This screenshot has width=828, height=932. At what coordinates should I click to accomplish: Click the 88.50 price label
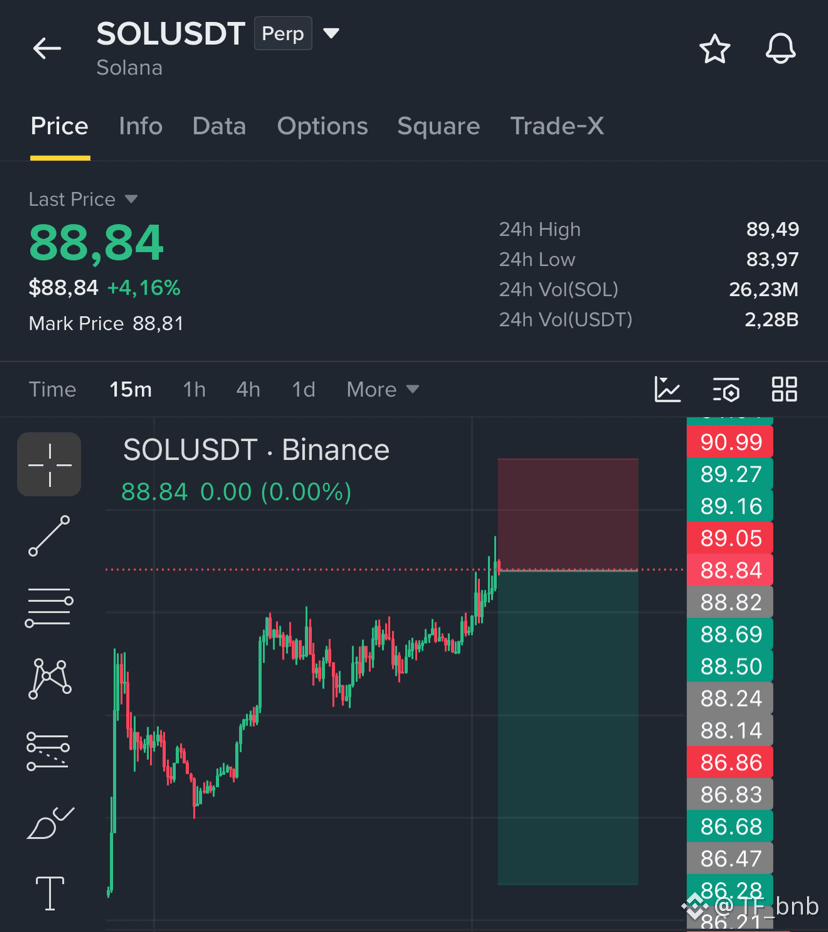(730, 666)
